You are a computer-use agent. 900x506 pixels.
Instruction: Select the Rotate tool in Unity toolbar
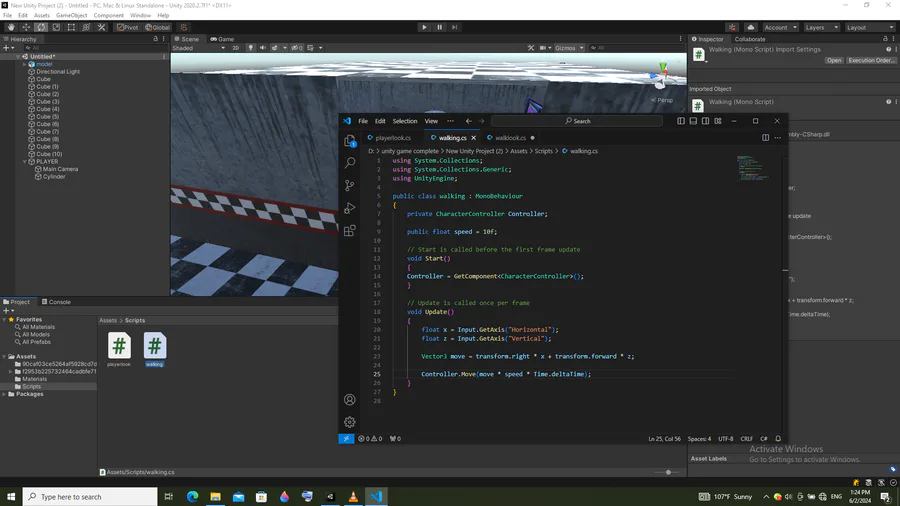click(41, 27)
